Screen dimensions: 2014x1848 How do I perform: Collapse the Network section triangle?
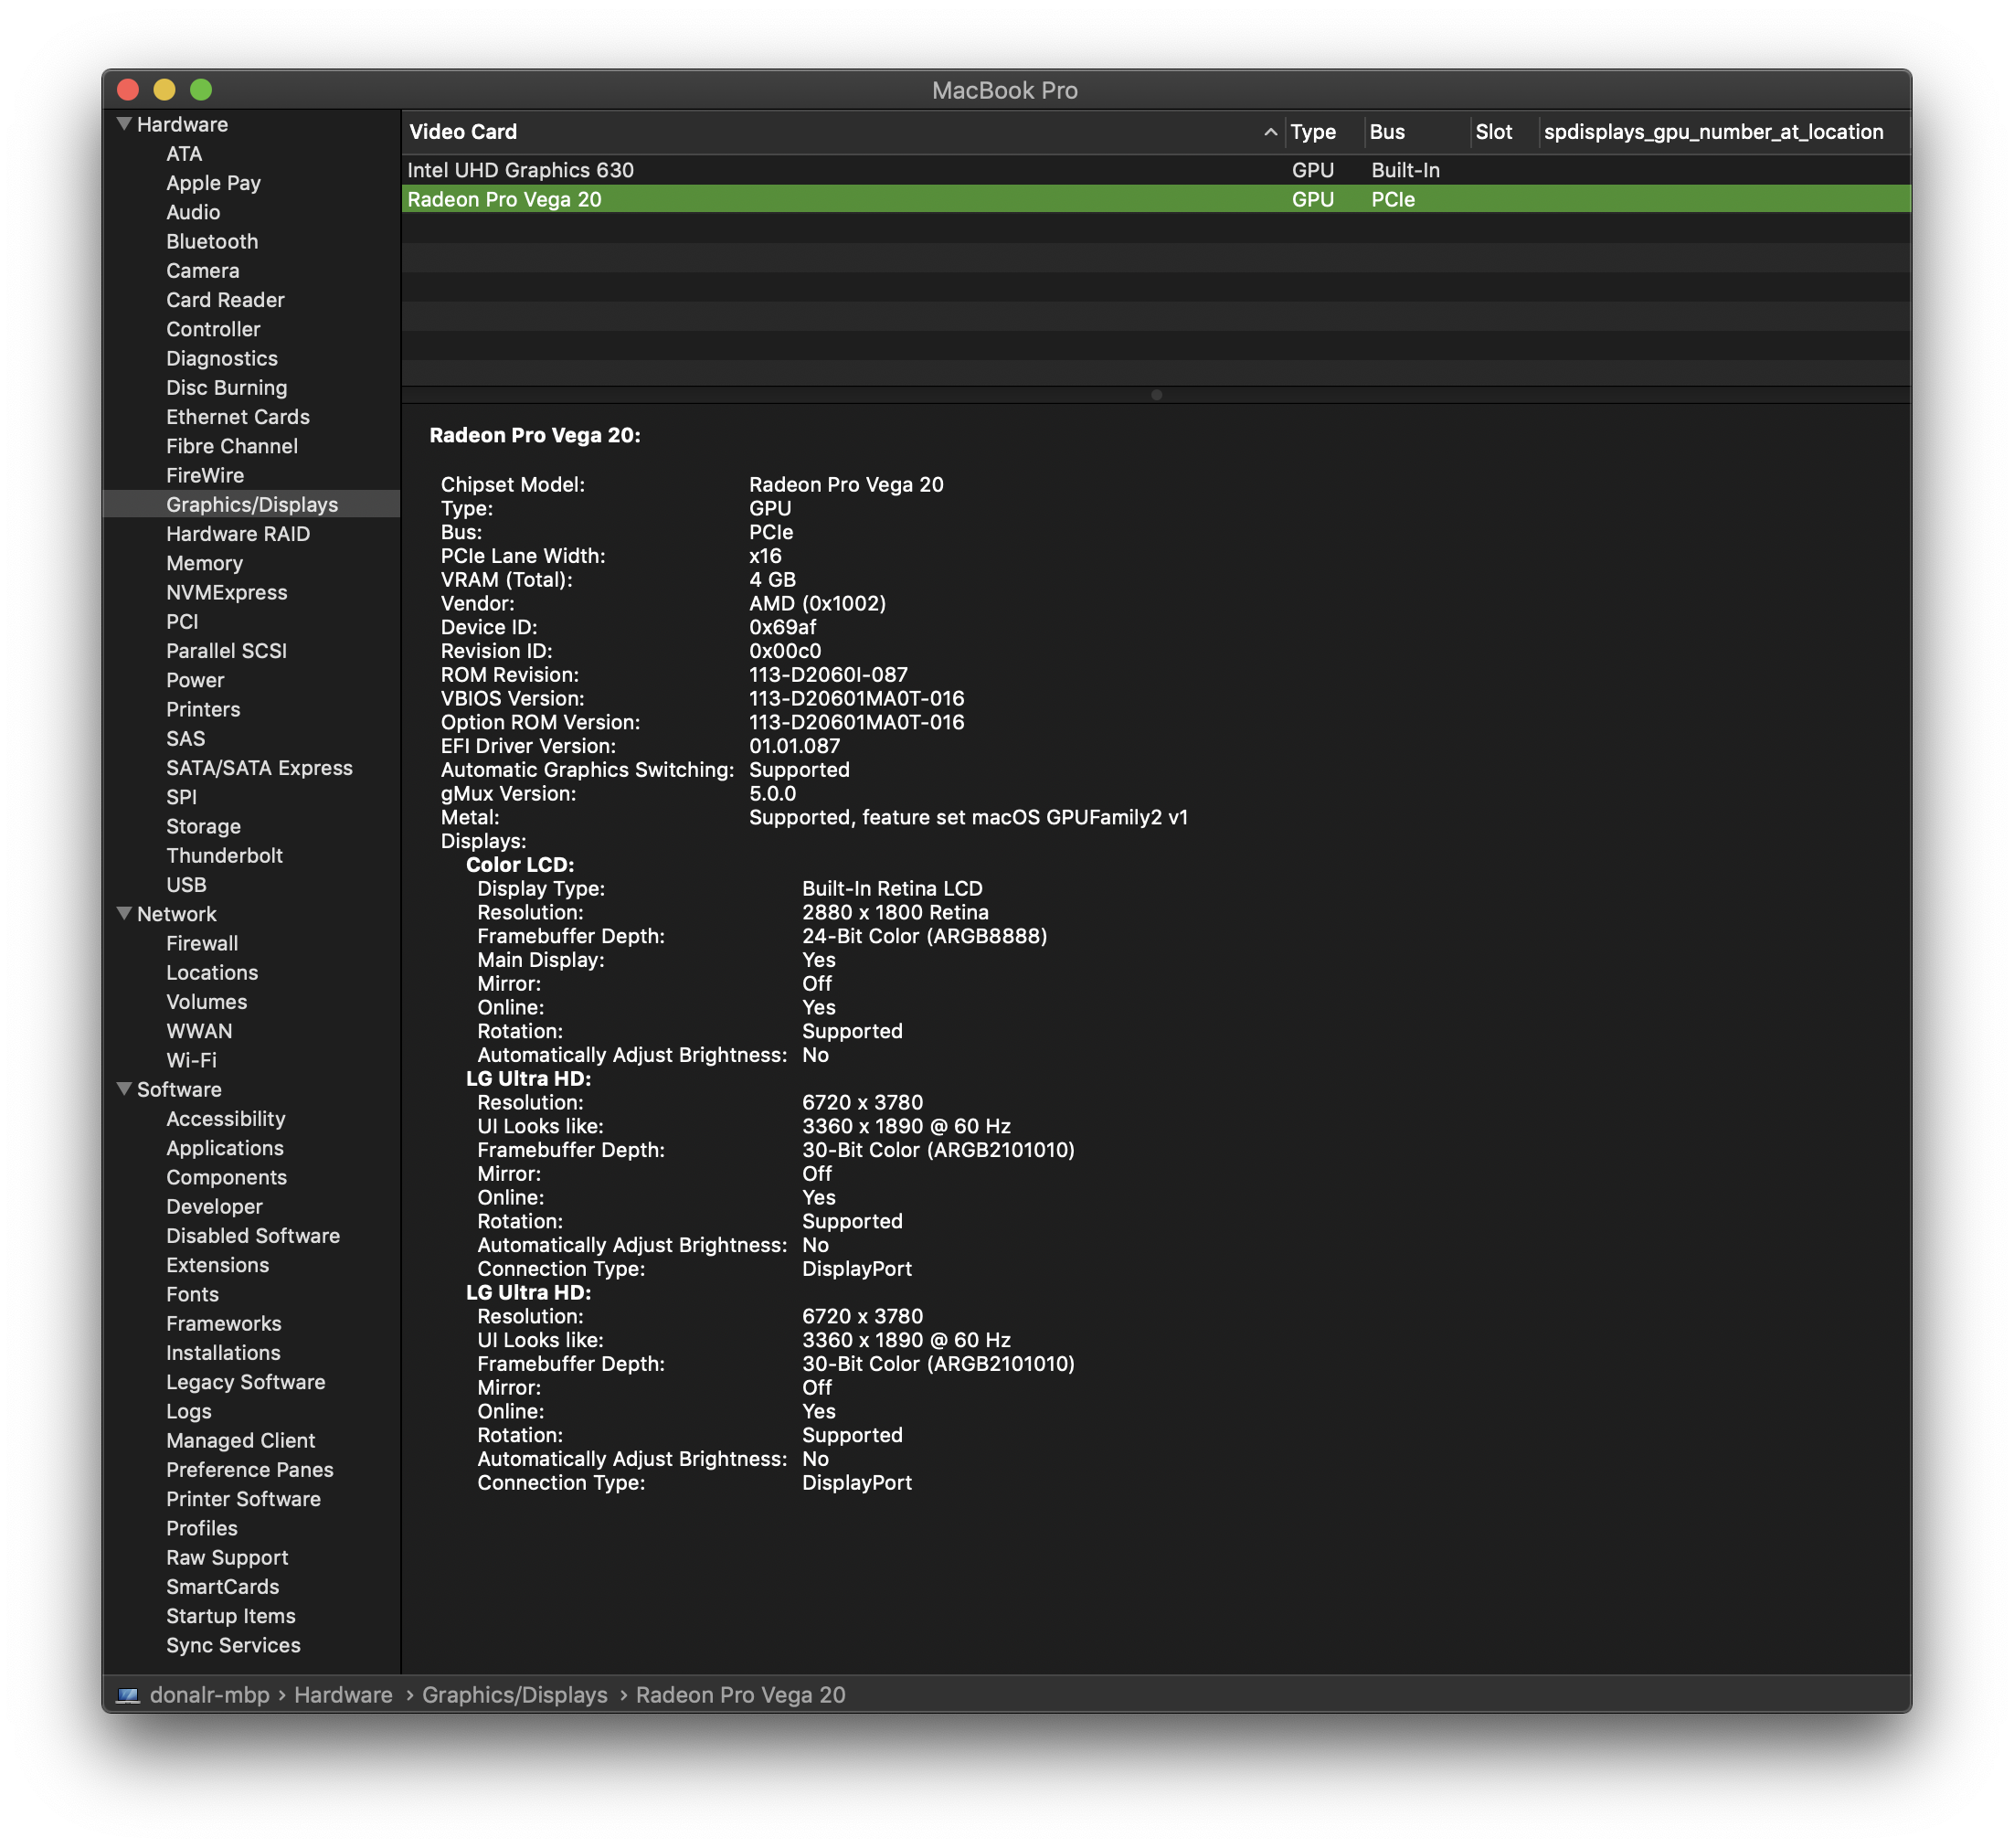point(124,913)
